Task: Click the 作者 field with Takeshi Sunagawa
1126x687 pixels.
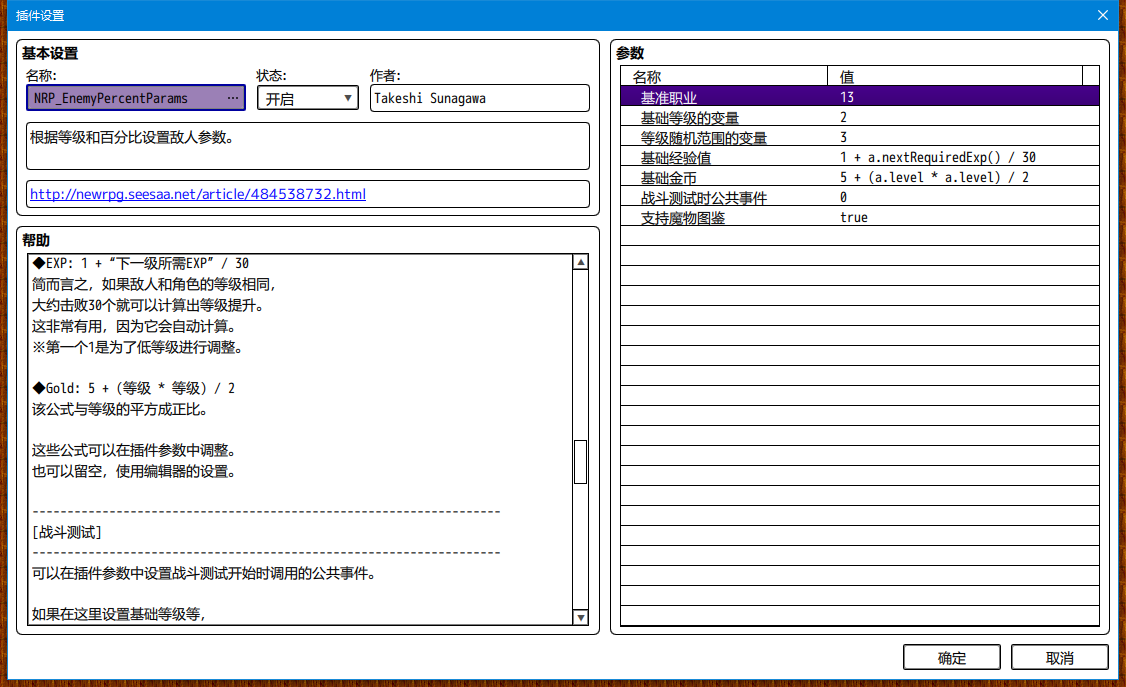Action: [x=480, y=98]
